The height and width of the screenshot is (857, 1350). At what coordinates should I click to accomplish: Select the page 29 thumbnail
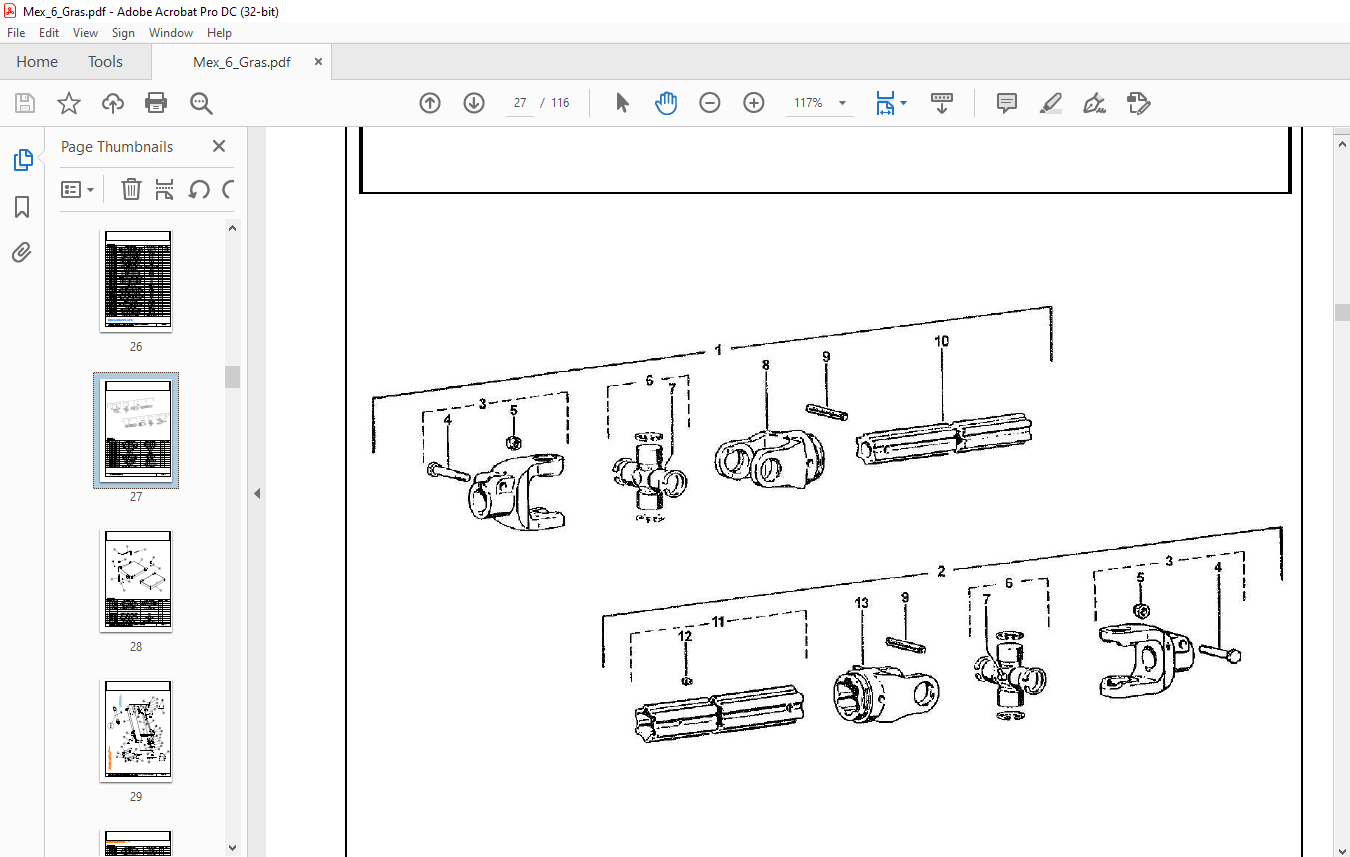[x=136, y=731]
